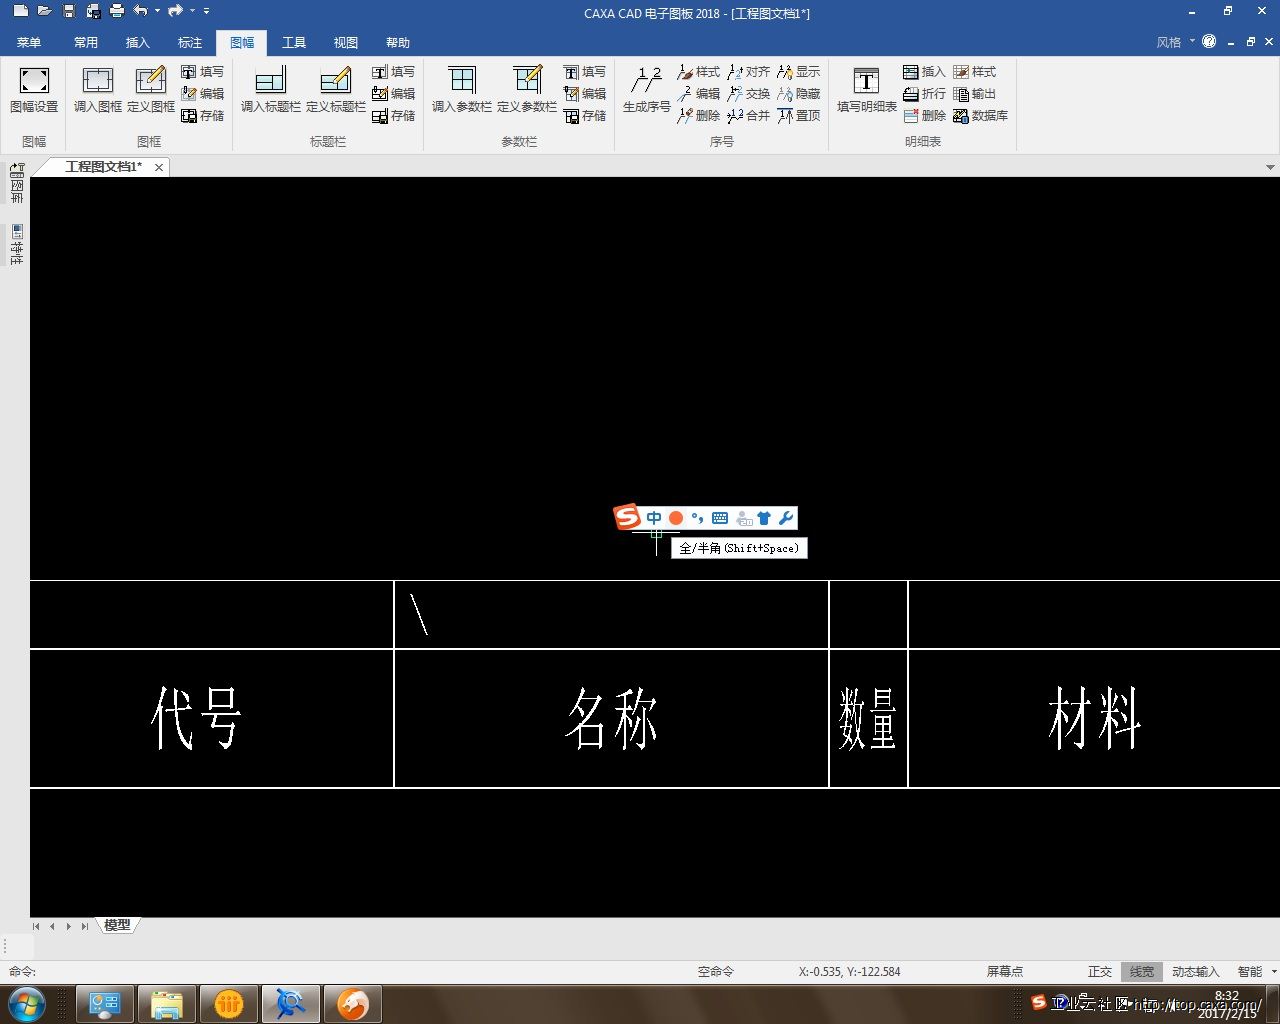Open the 工具 ribbon tab
Screen dimensions: 1280x1024
click(293, 42)
